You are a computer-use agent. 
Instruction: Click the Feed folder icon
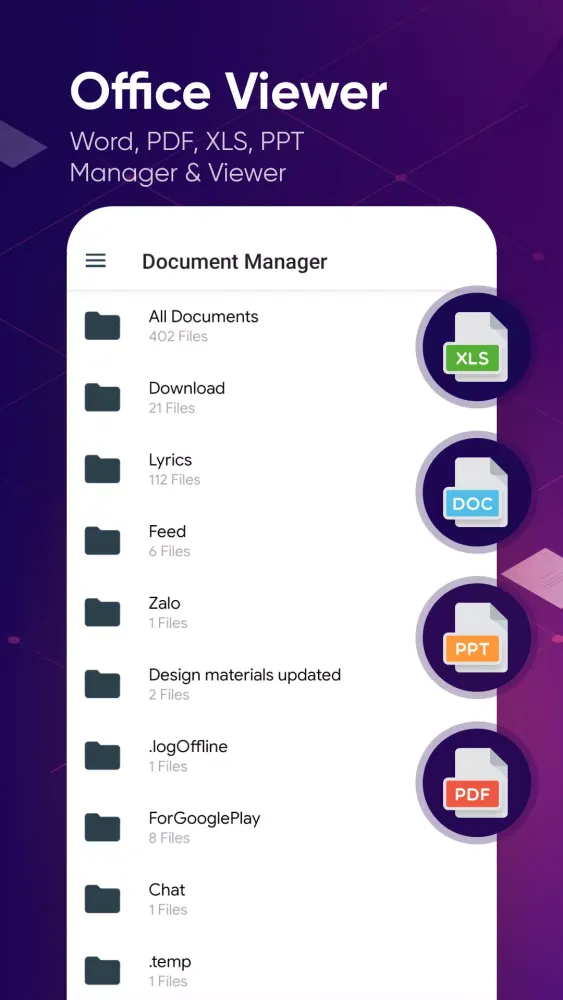tap(102, 540)
